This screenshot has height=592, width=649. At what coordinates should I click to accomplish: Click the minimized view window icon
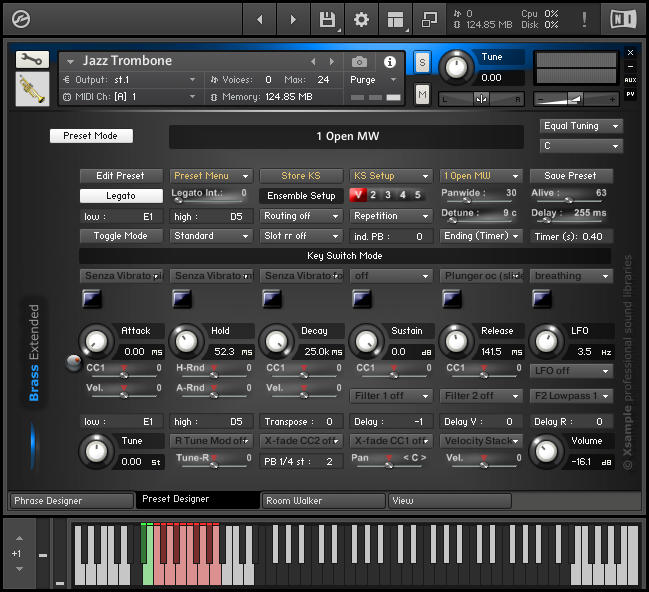[x=429, y=19]
